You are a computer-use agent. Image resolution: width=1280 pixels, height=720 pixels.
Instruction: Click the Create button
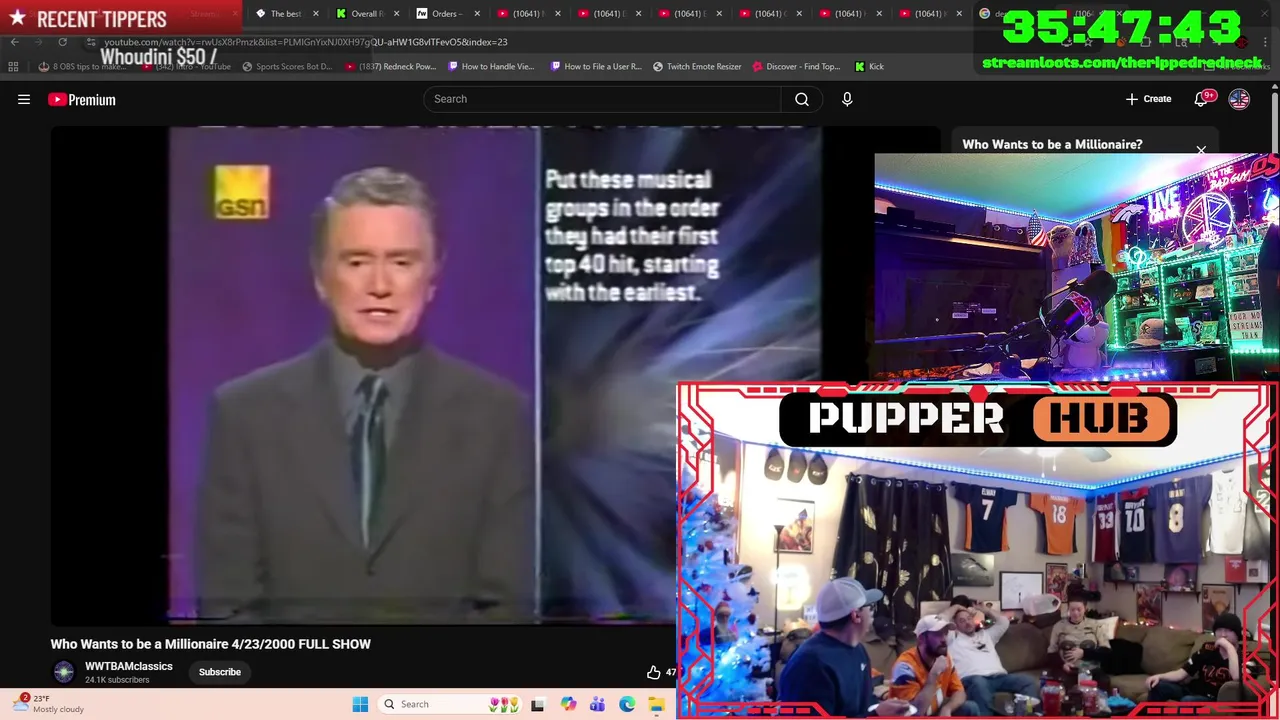coord(1148,99)
